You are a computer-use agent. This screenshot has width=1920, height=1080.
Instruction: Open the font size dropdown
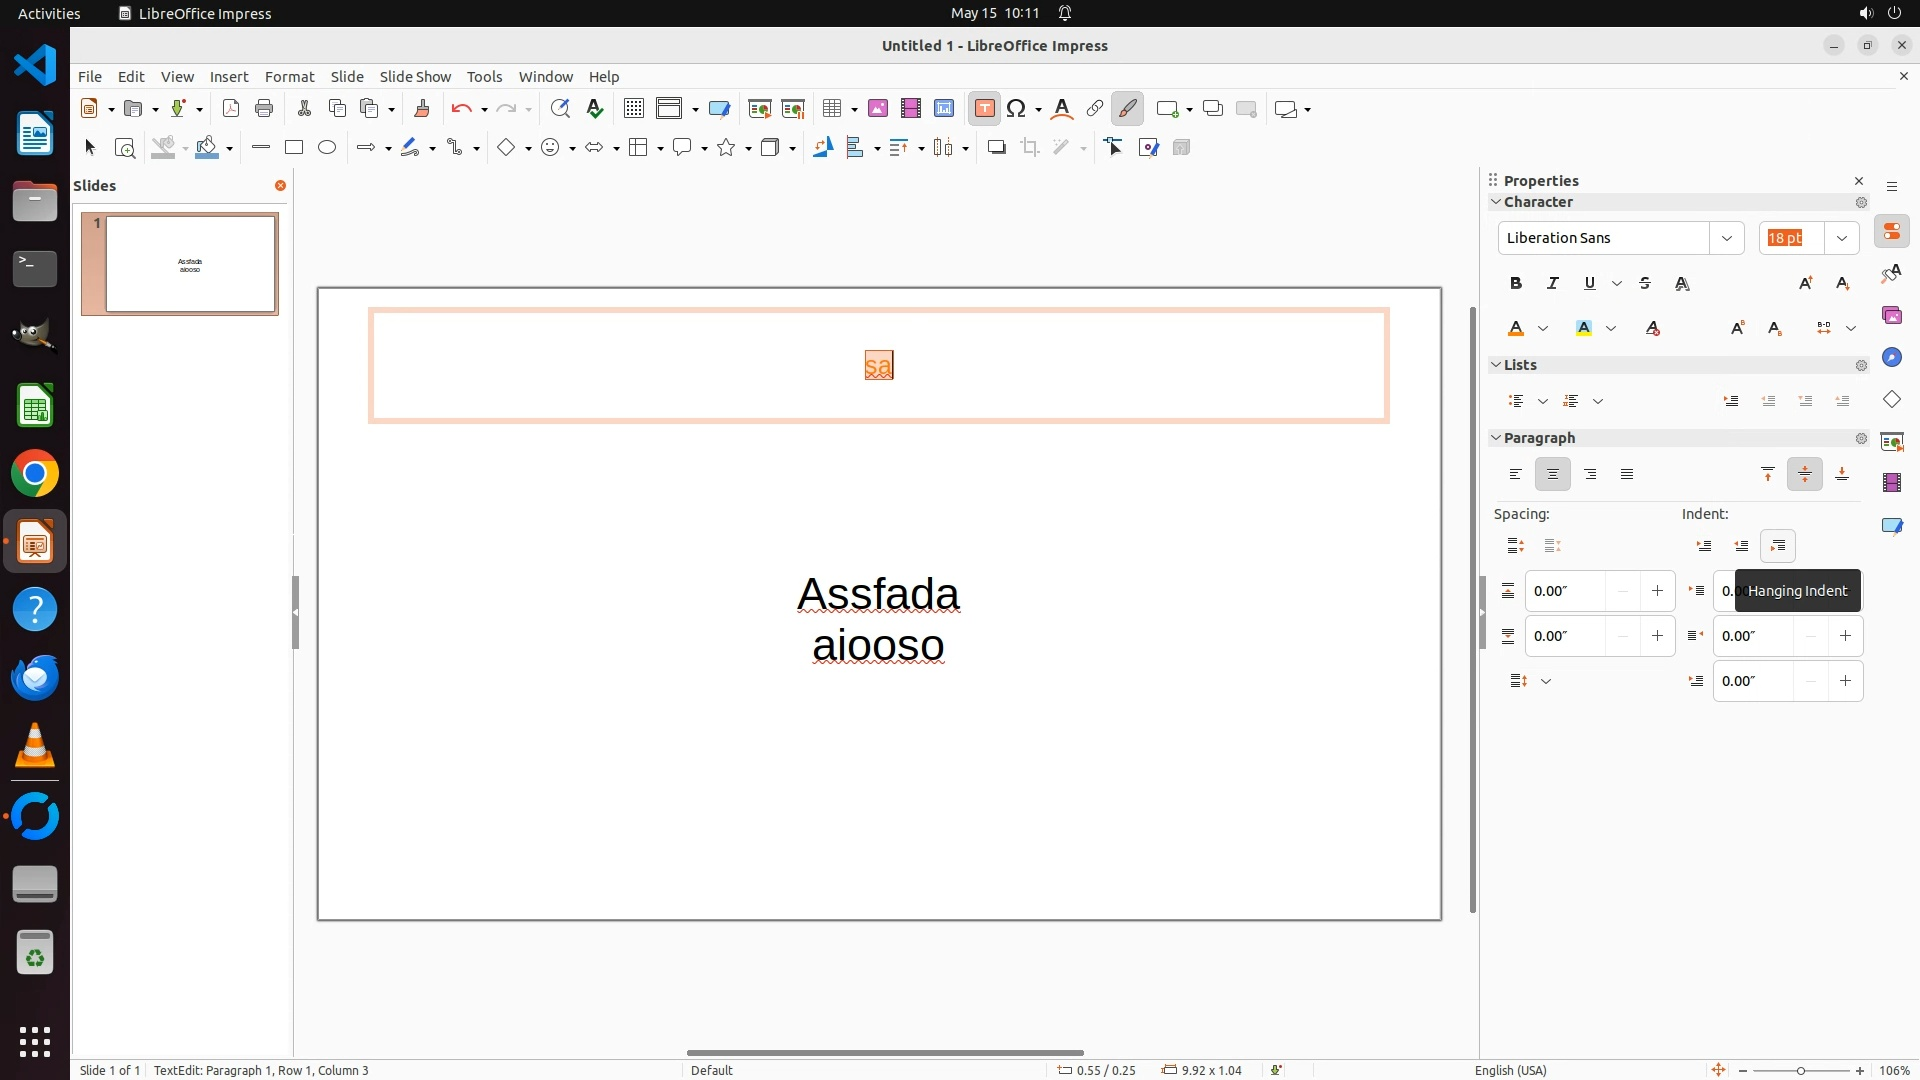tap(1841, 238)
